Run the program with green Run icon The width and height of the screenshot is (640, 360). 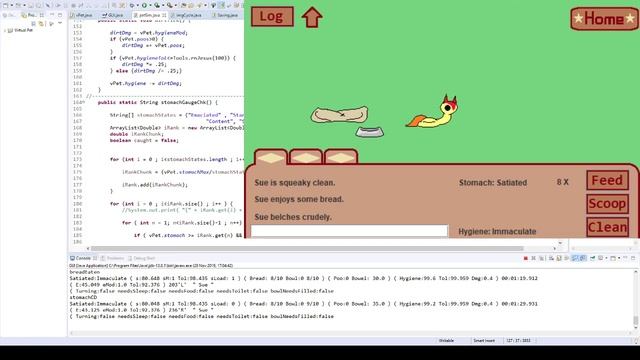144,5
